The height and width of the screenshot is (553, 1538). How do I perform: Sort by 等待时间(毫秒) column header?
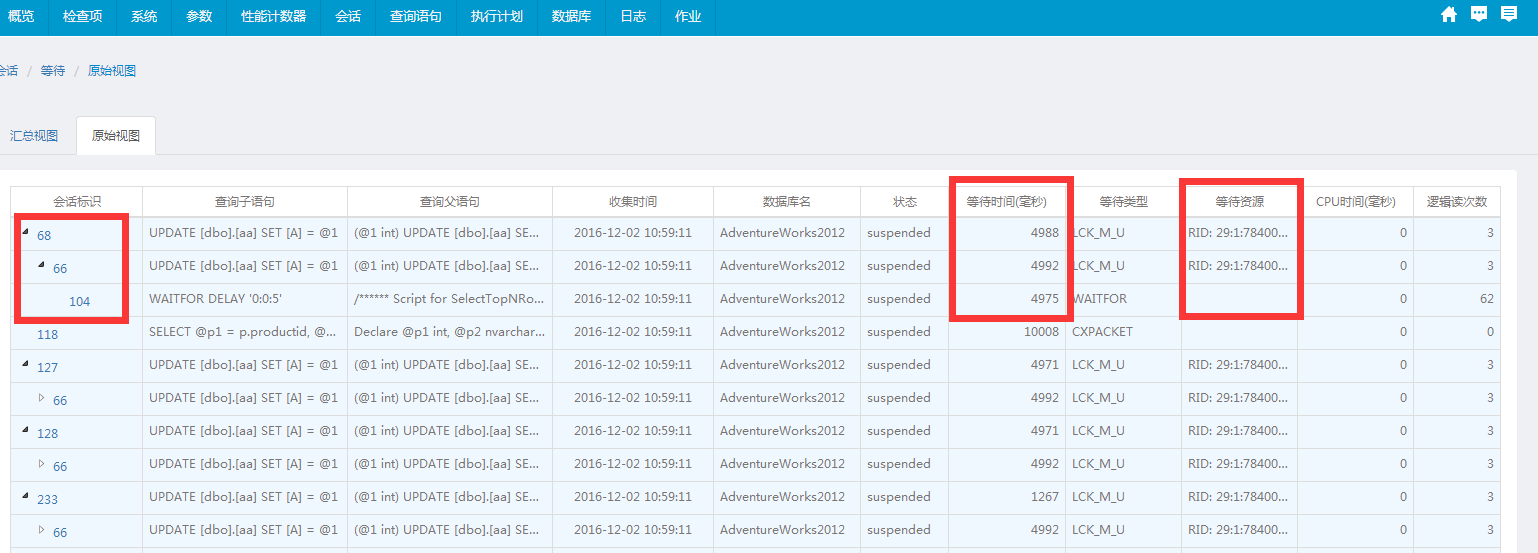1006,202
